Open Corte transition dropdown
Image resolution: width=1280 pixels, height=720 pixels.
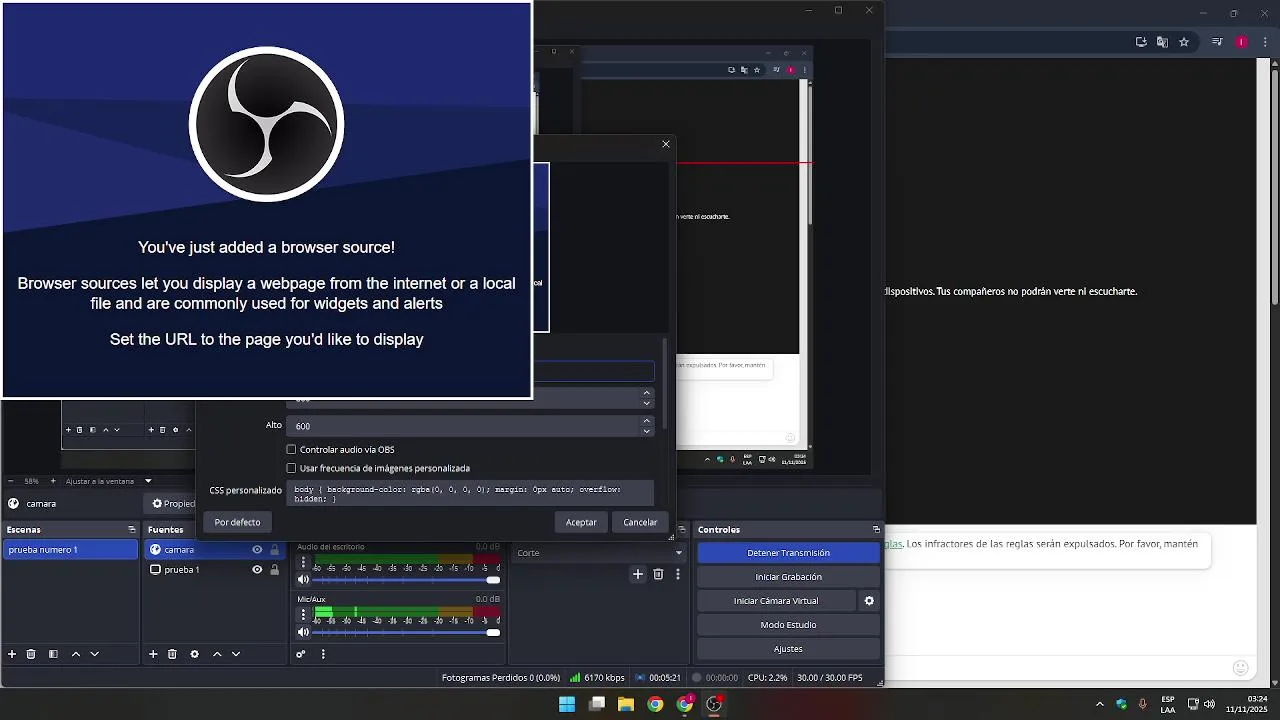click(599, 553)
